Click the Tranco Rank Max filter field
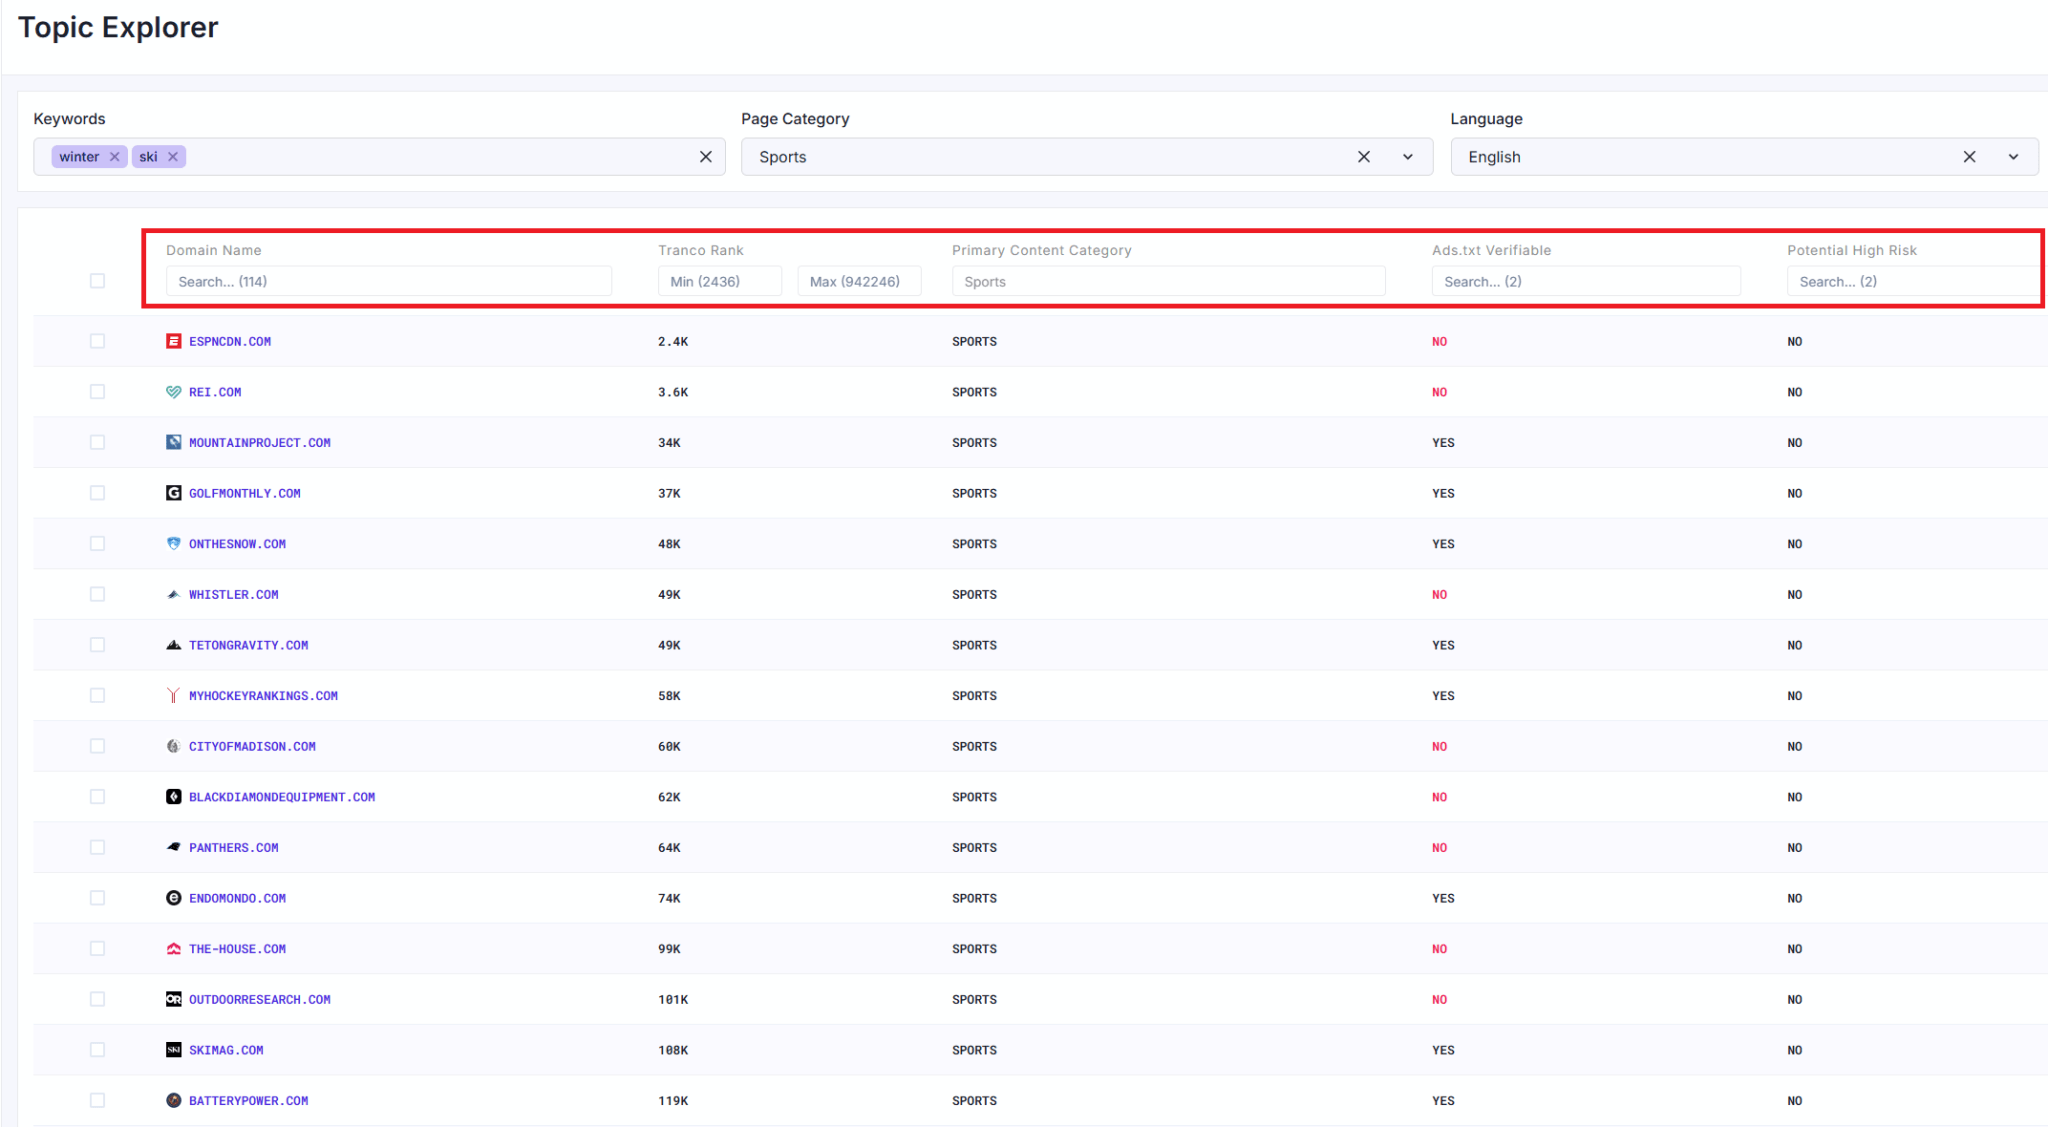Viewport: 2048px width, 1127px height. [859, 281]
